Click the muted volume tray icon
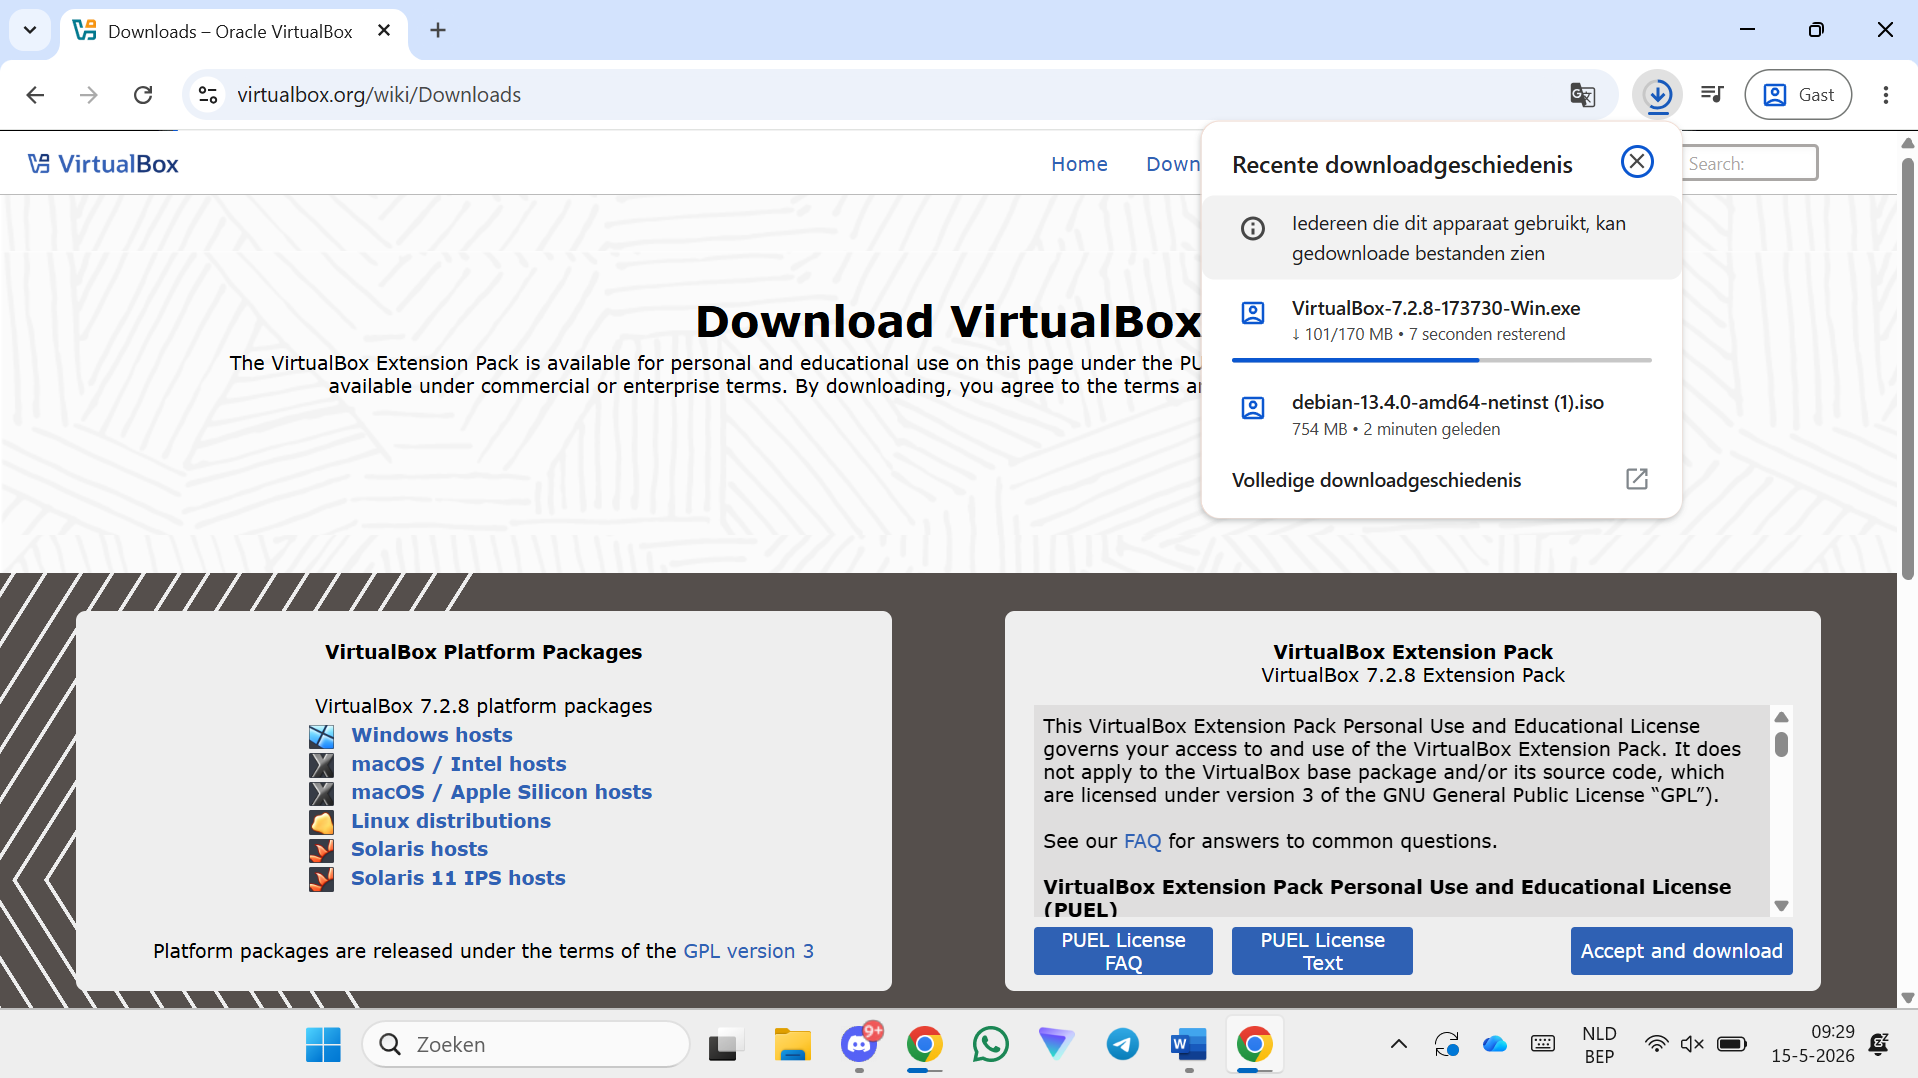This screenshot has width=1918, height=1078. [1691, 1045]
